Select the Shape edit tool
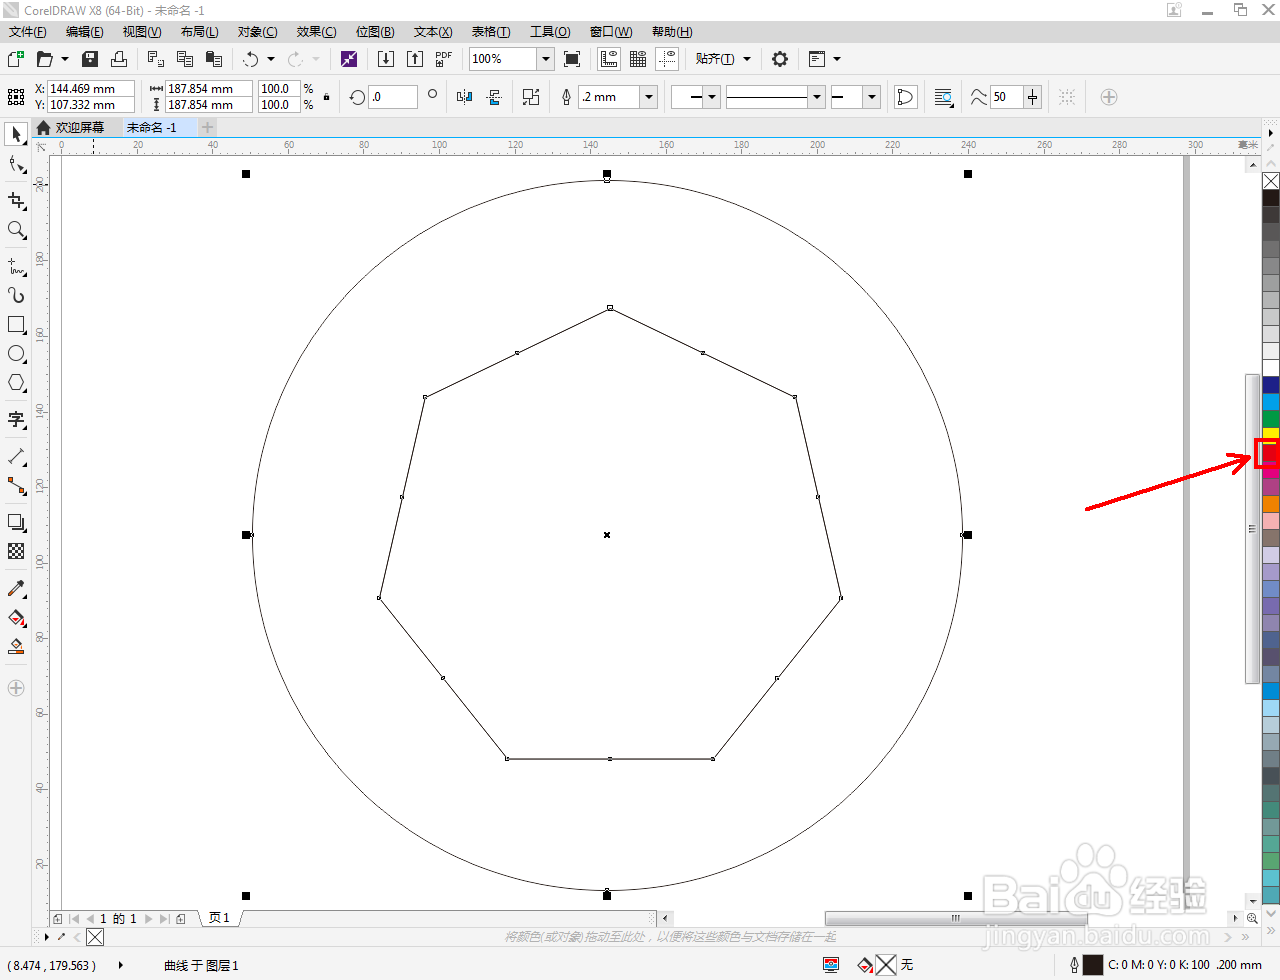Image resolution: width=1280 pixels, height=980 pixels. (x=16, y=164)
